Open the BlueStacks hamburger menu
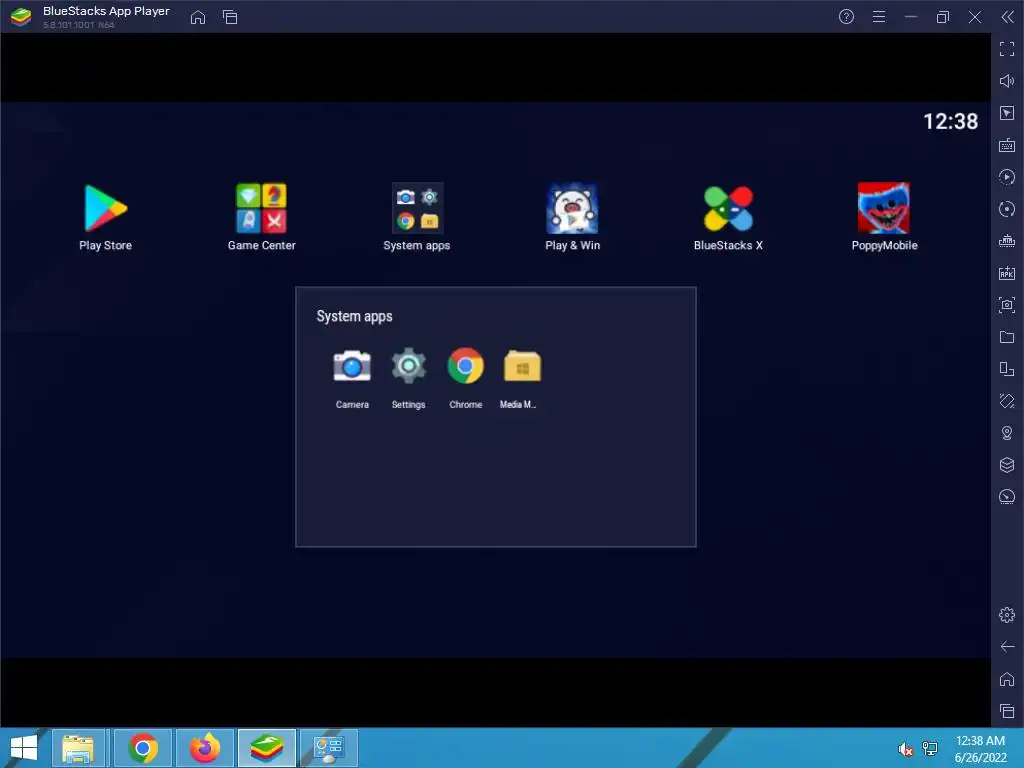The width and height of the screenshot is (1024, 768). tap(879, 17)
